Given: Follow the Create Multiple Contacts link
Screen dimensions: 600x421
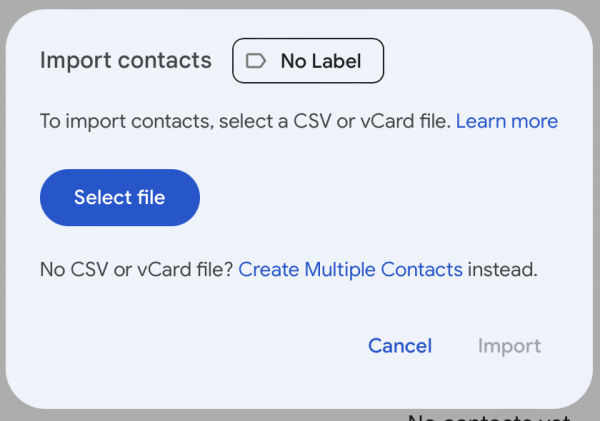Looking at the screenshot, I should point(351,269).
